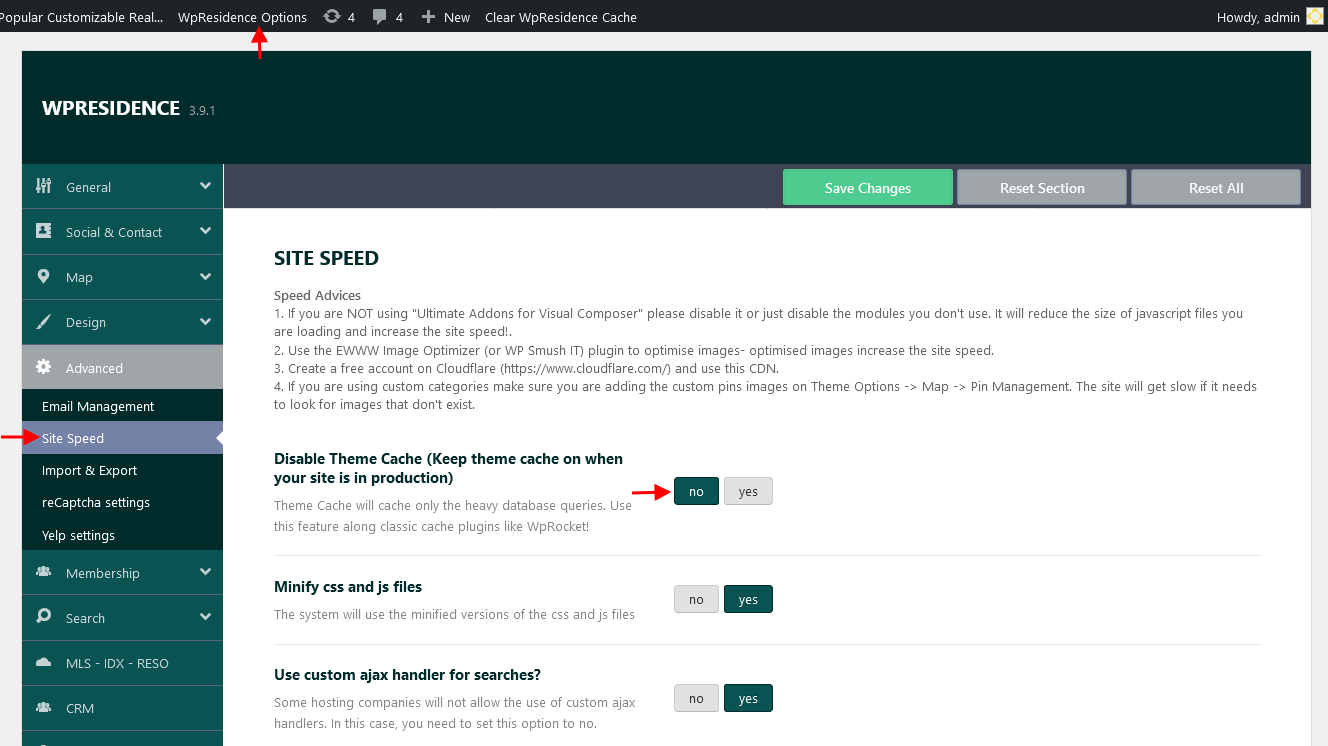Click the CRM menu label
Screen dimensions: 1328x746
(x=80, y=708)
